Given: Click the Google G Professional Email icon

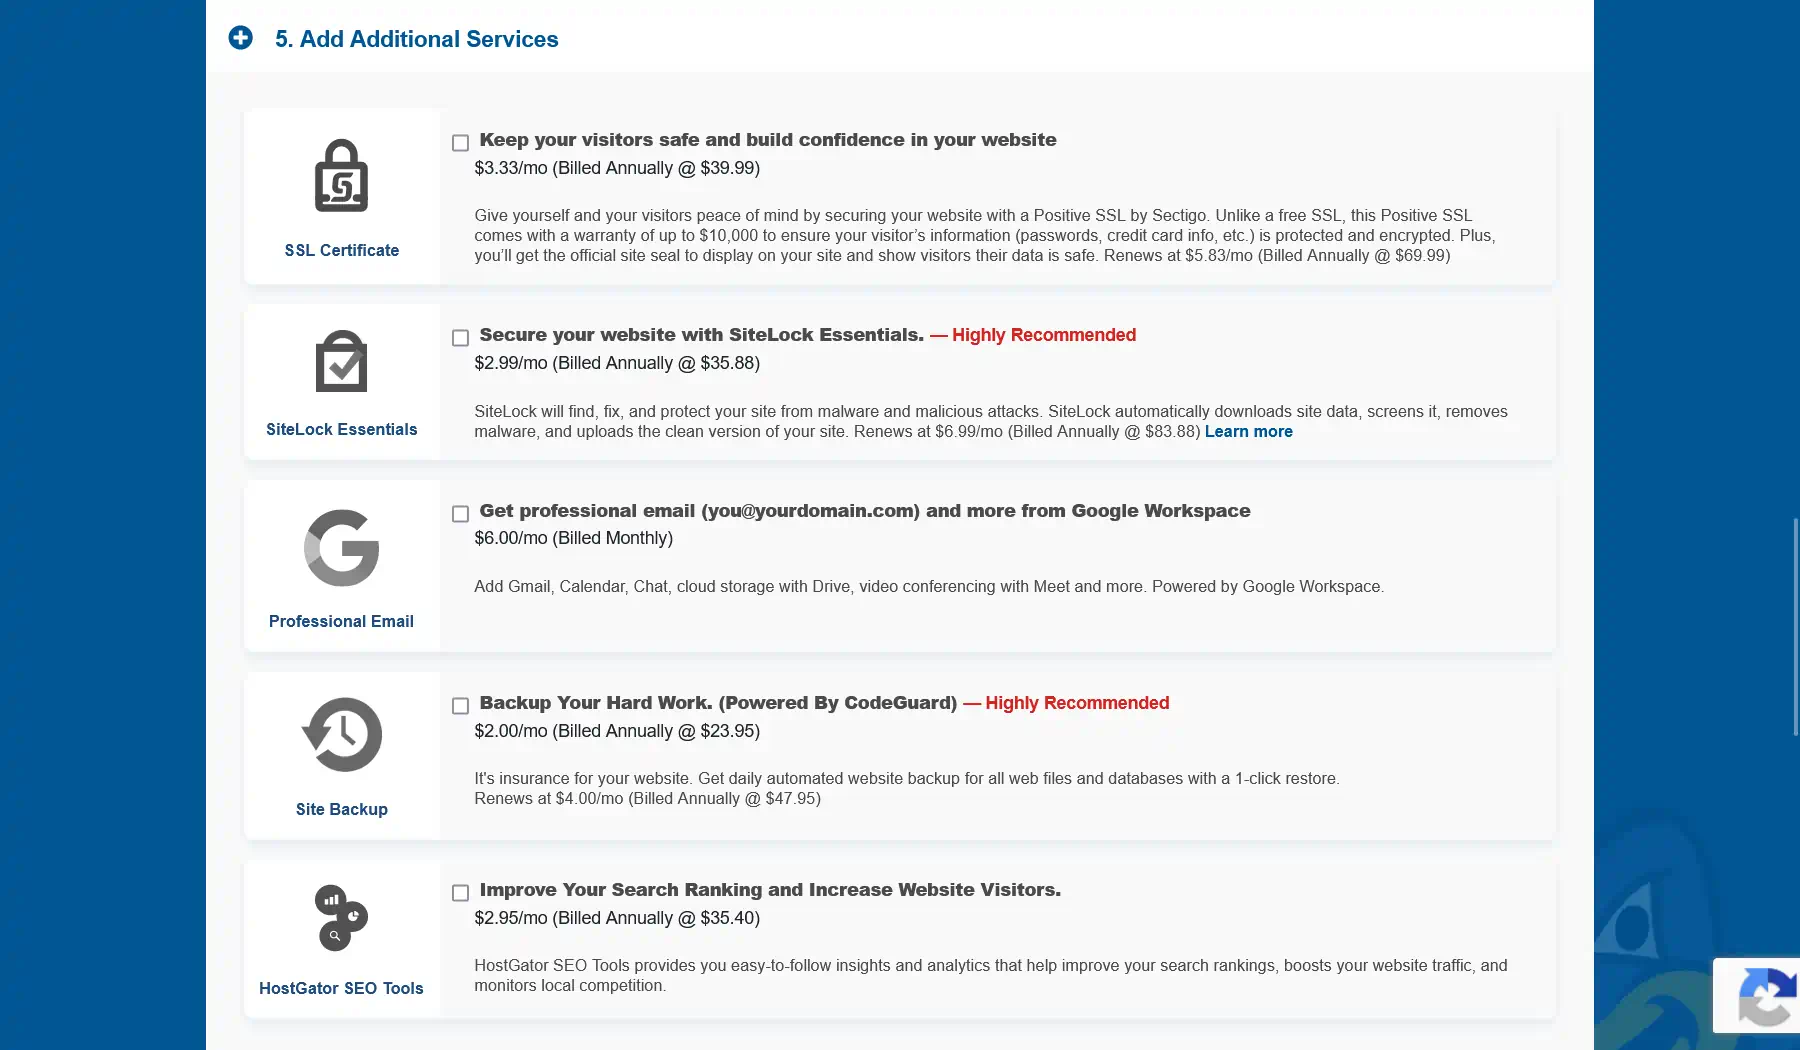Looking at the screenshot, I should (341, 548).
